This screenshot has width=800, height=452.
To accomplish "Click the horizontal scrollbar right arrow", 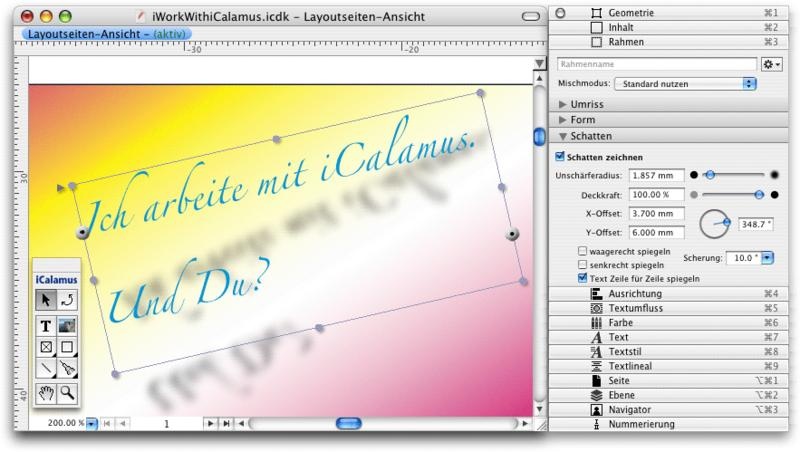I will coord(524,423).
